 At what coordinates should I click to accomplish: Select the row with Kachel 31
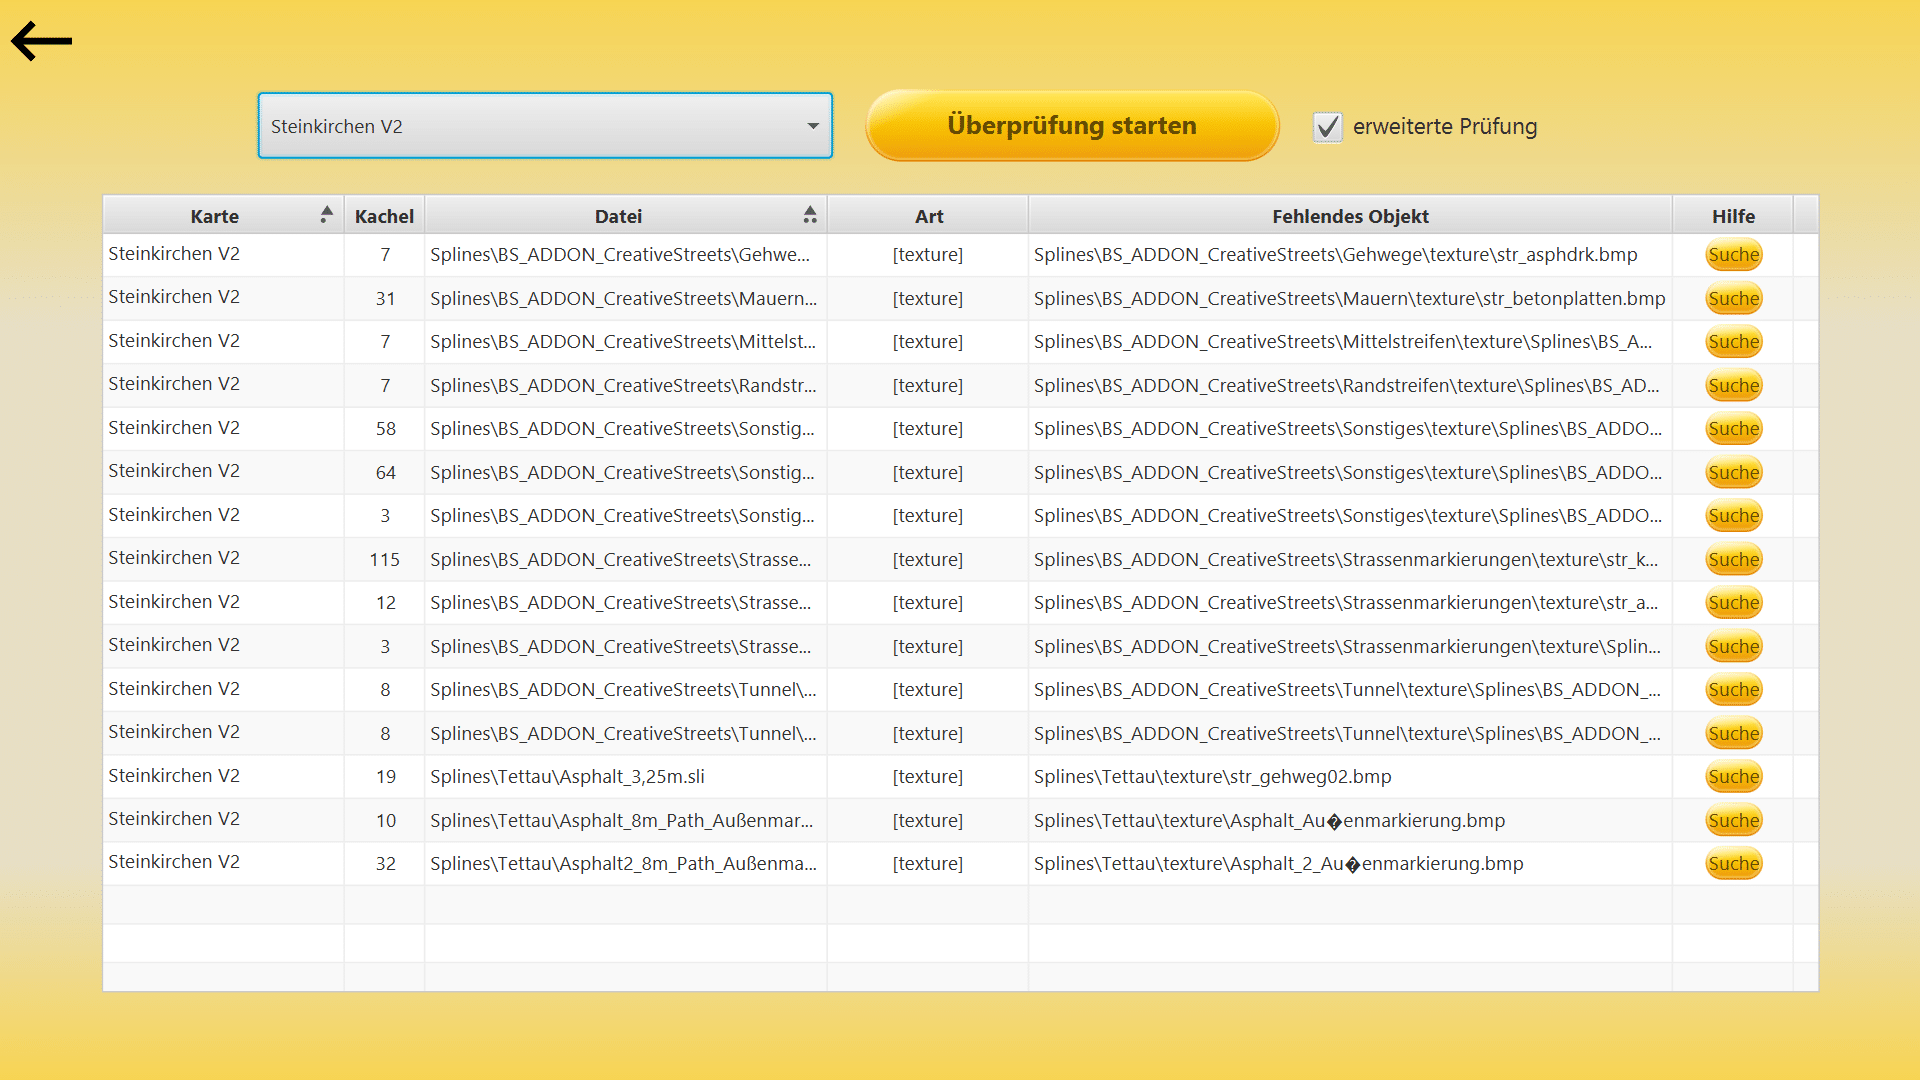click(385, 299)
